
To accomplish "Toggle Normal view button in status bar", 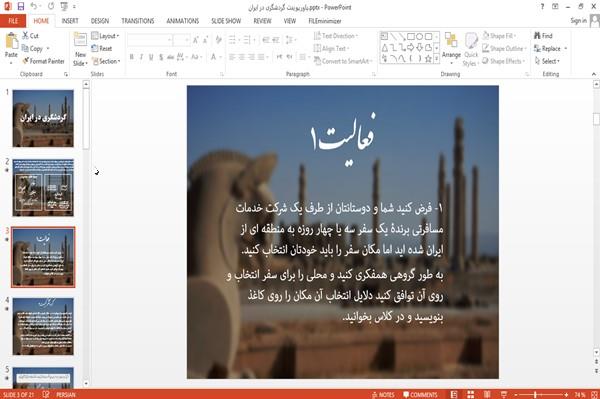I will (454, 394).
